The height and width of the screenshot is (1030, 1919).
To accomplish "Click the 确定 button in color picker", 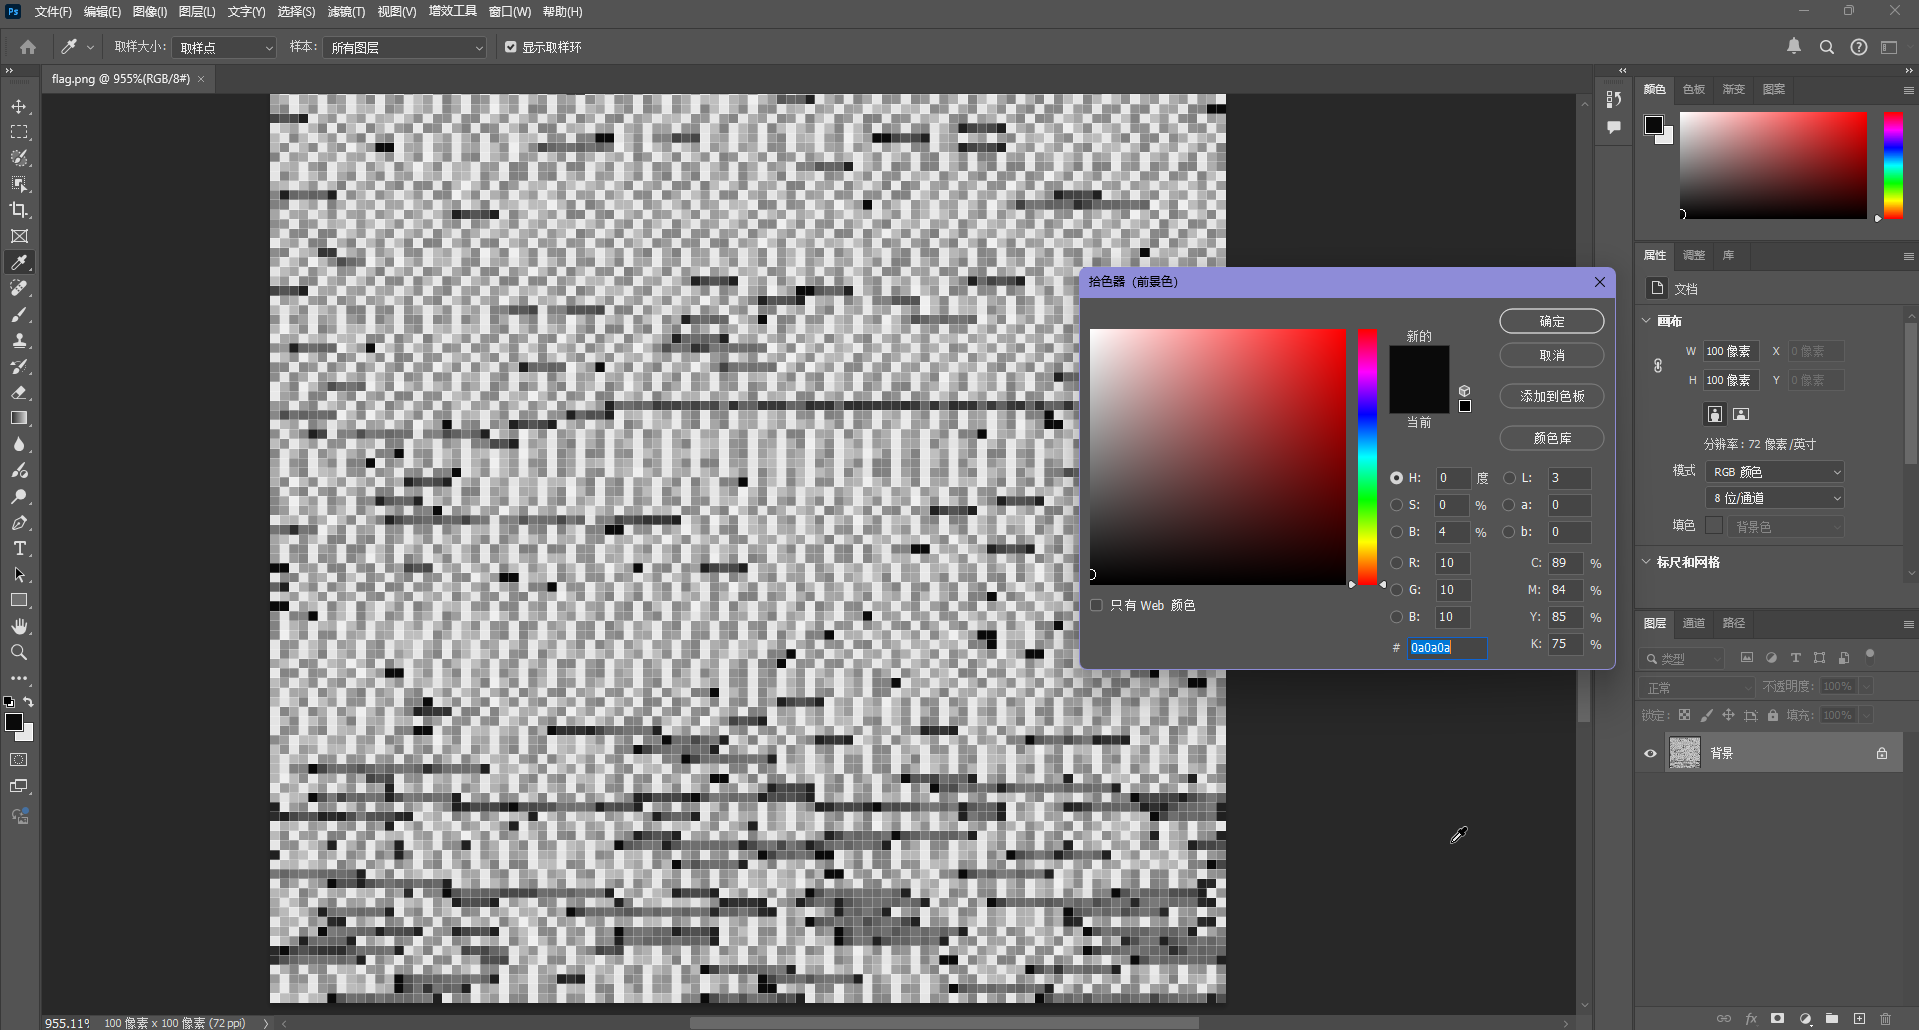I will point(1551,321).
